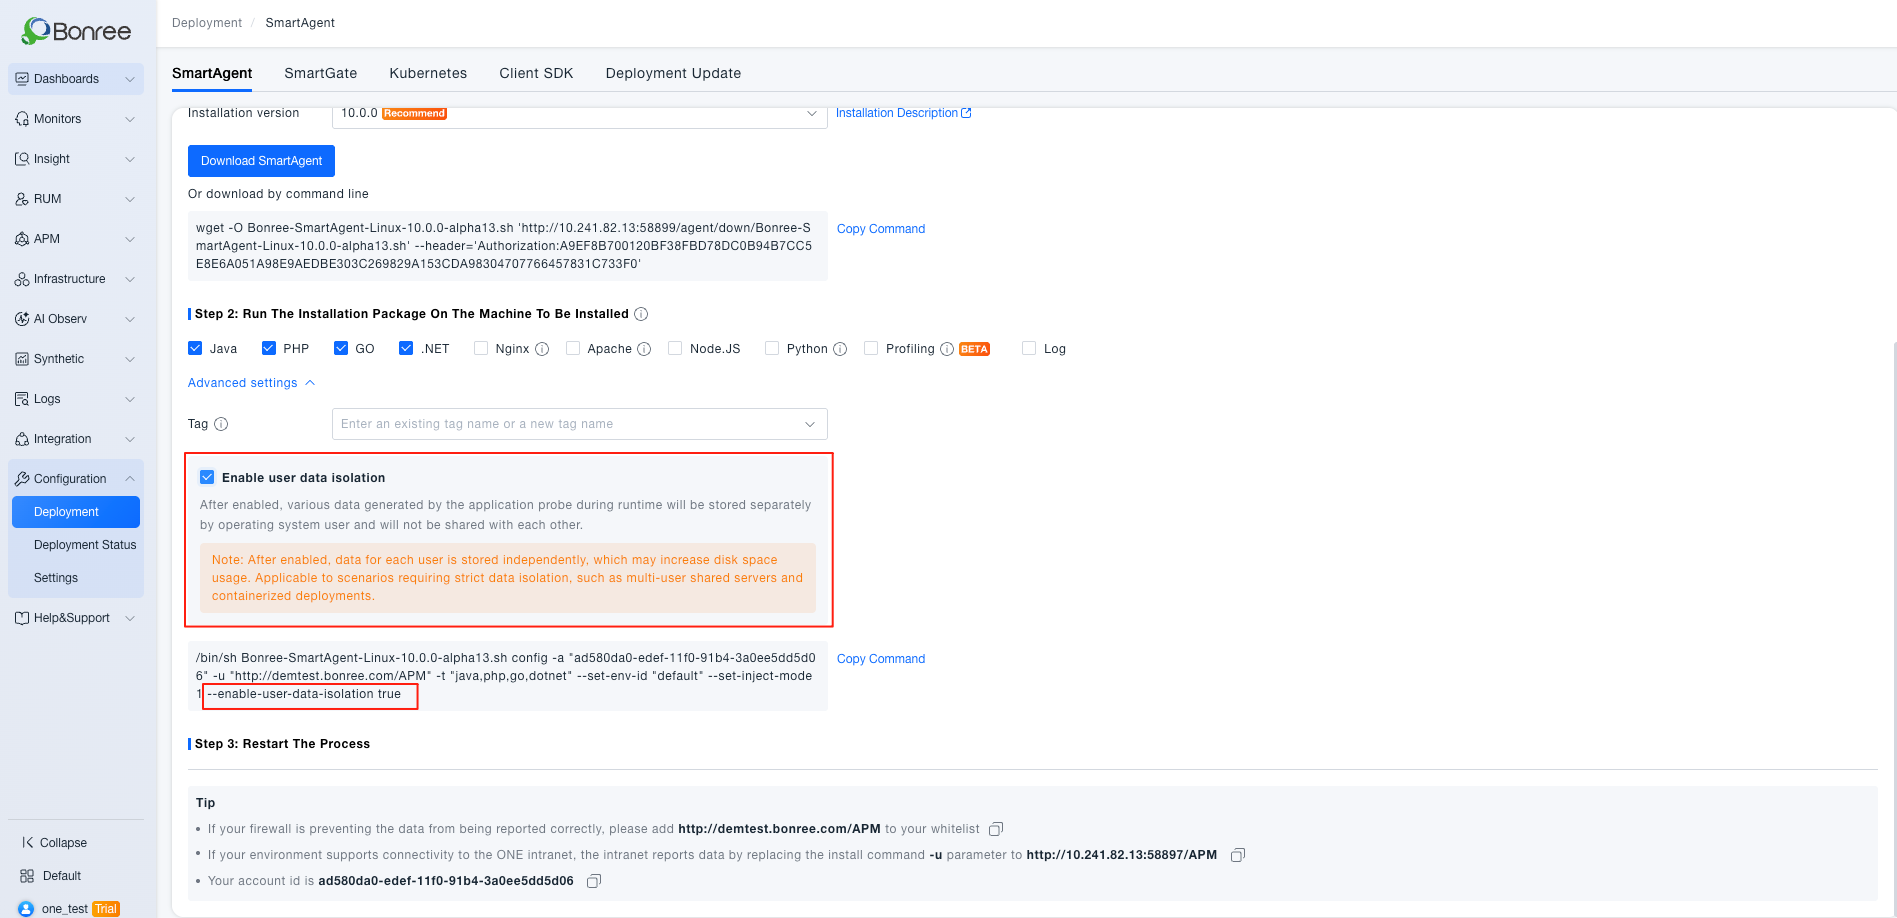This screenshot has height=918, width=1897.
Task: Open Installation Description link
Action: 903,113
